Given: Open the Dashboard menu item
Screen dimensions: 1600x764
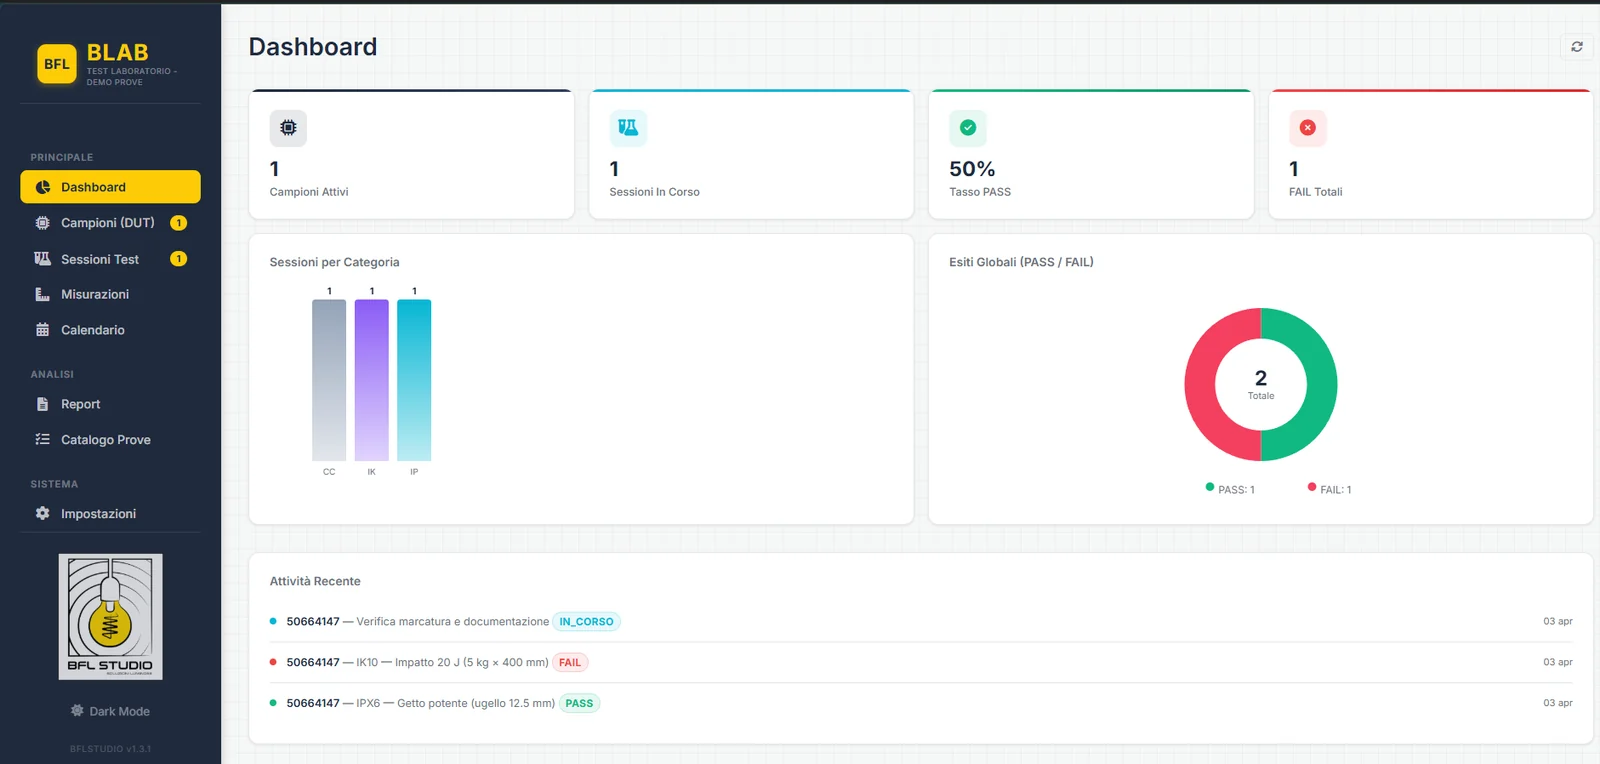Looking at the screenshot, I should tap(110, 187).
